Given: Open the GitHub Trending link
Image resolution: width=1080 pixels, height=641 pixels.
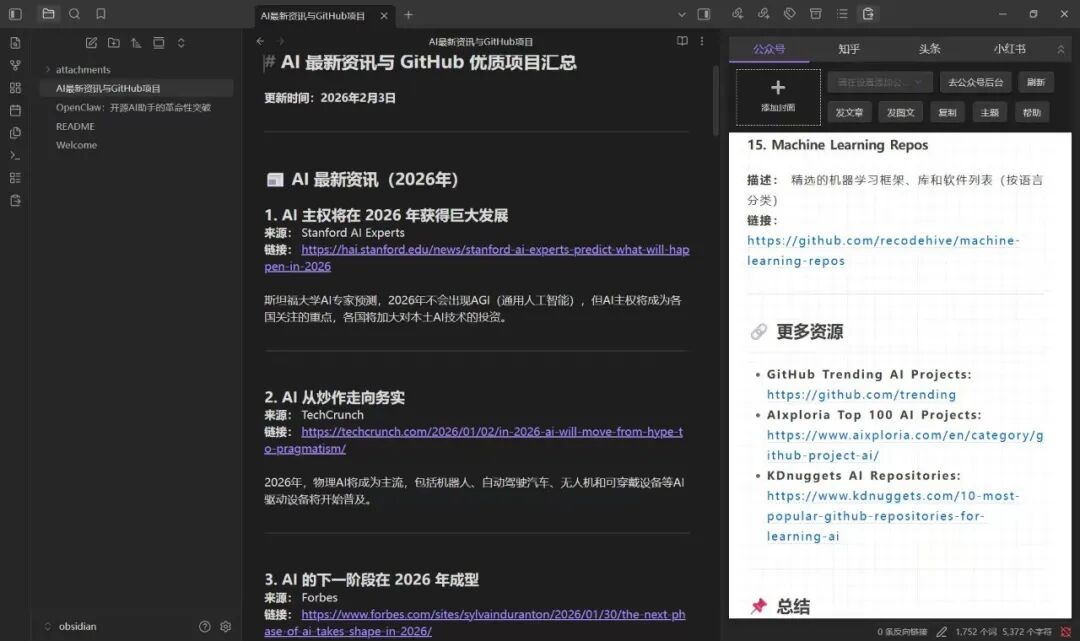Looking at the screenshot, I should 861,395.
